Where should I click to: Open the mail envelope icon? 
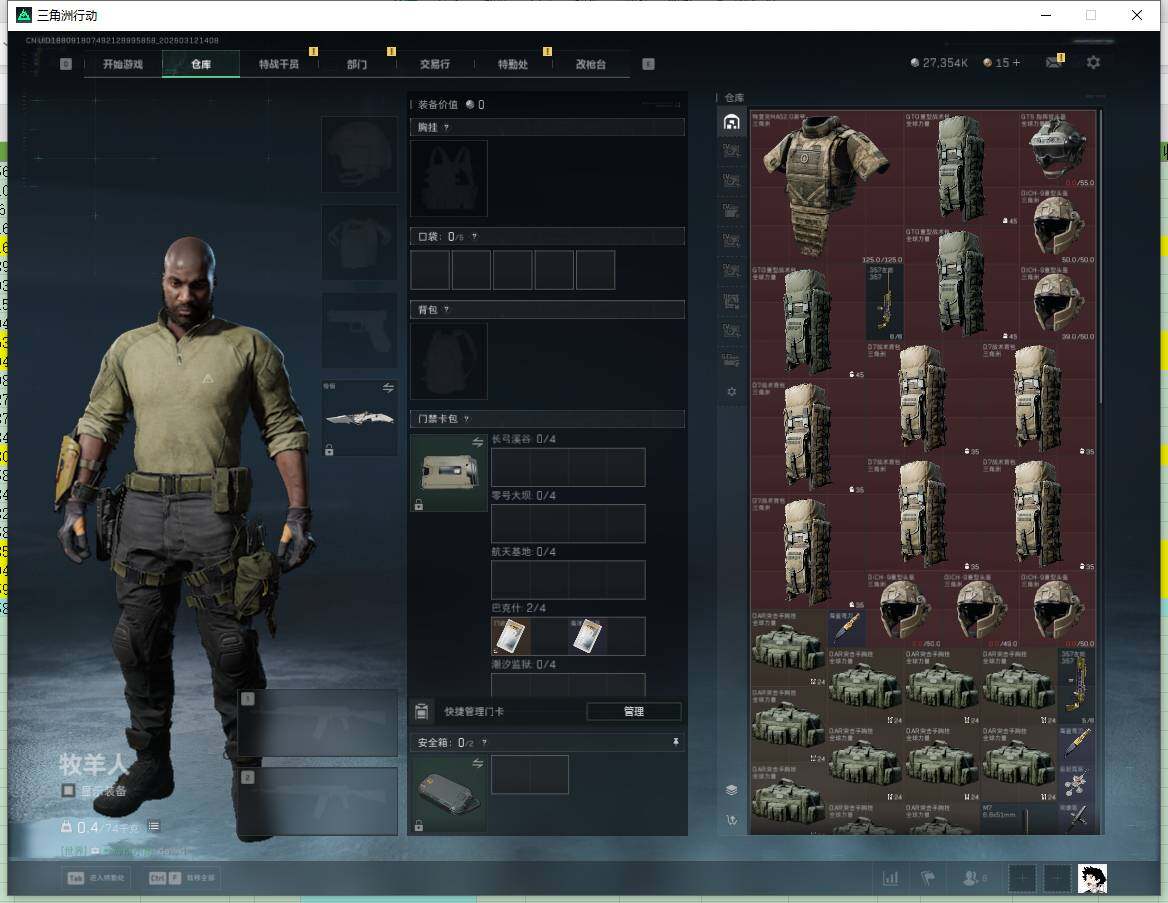1053,63
